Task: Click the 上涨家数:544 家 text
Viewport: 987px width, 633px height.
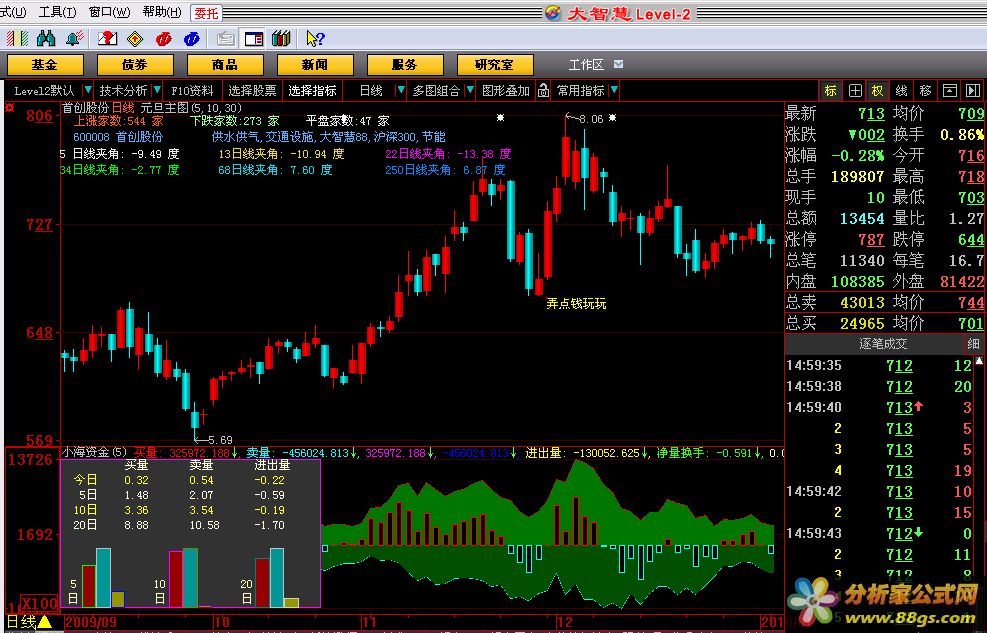Action: [x=118, y=120]
